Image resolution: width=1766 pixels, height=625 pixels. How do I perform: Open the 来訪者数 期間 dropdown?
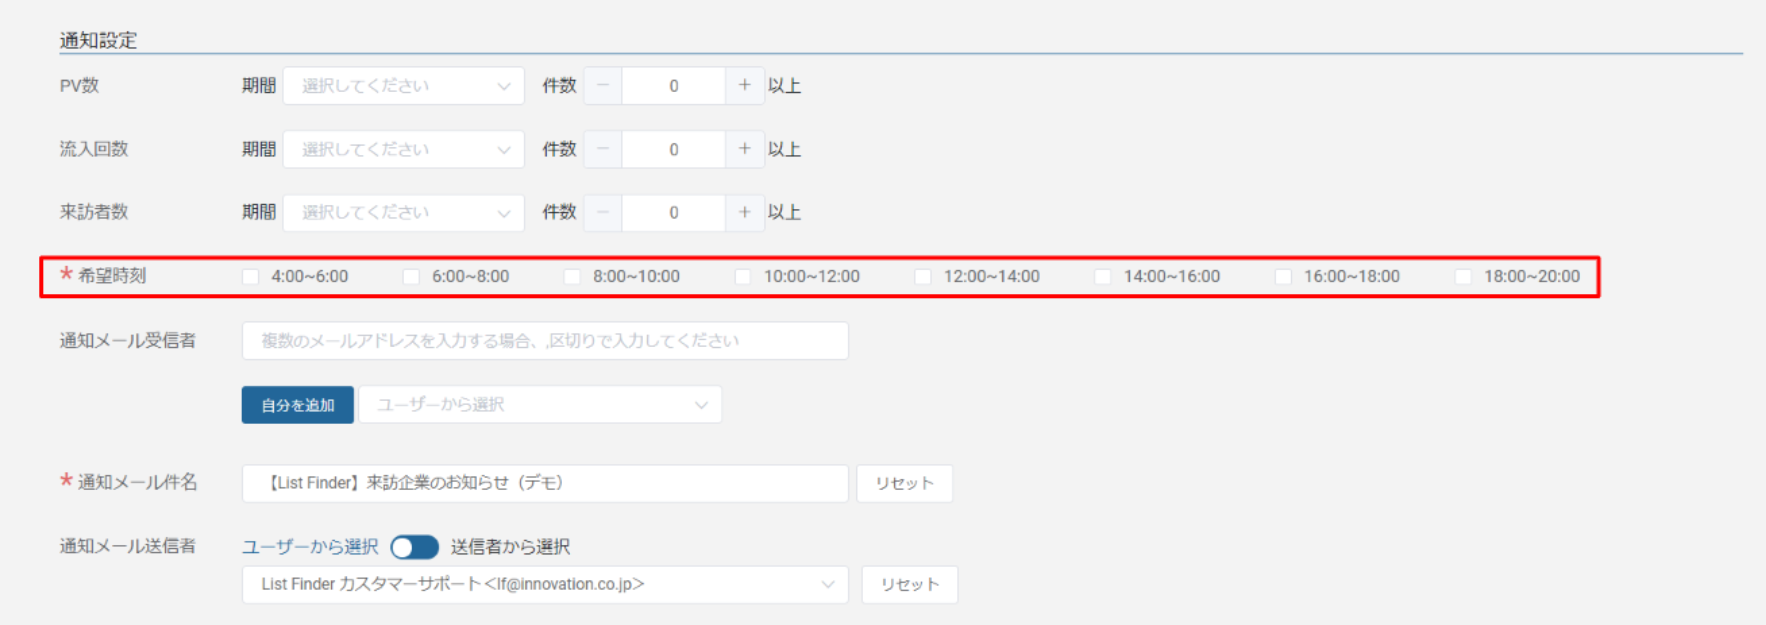click(403, 212)
